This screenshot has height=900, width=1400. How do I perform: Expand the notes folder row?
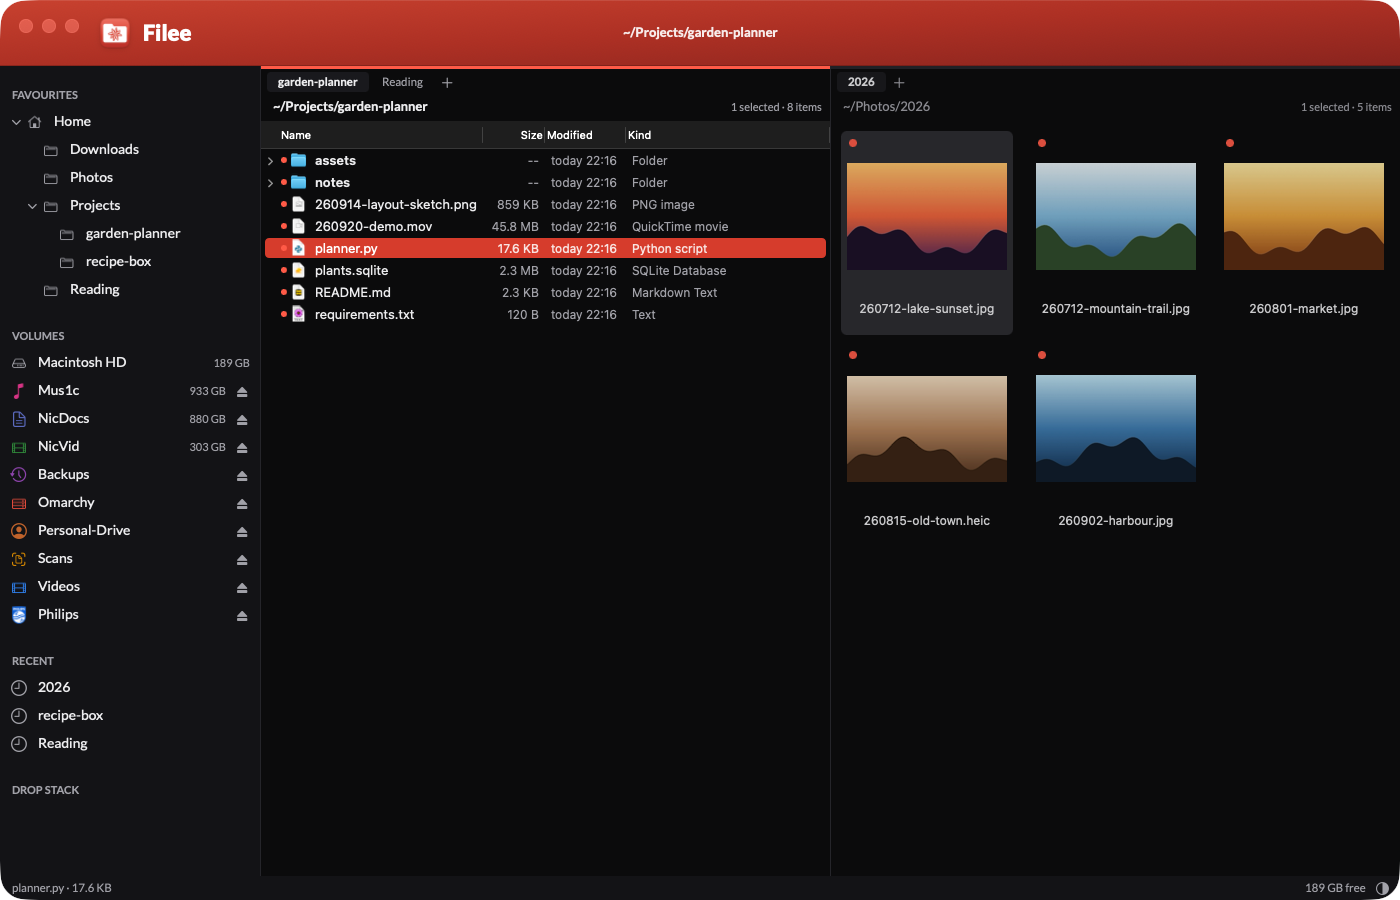[270, 183]
